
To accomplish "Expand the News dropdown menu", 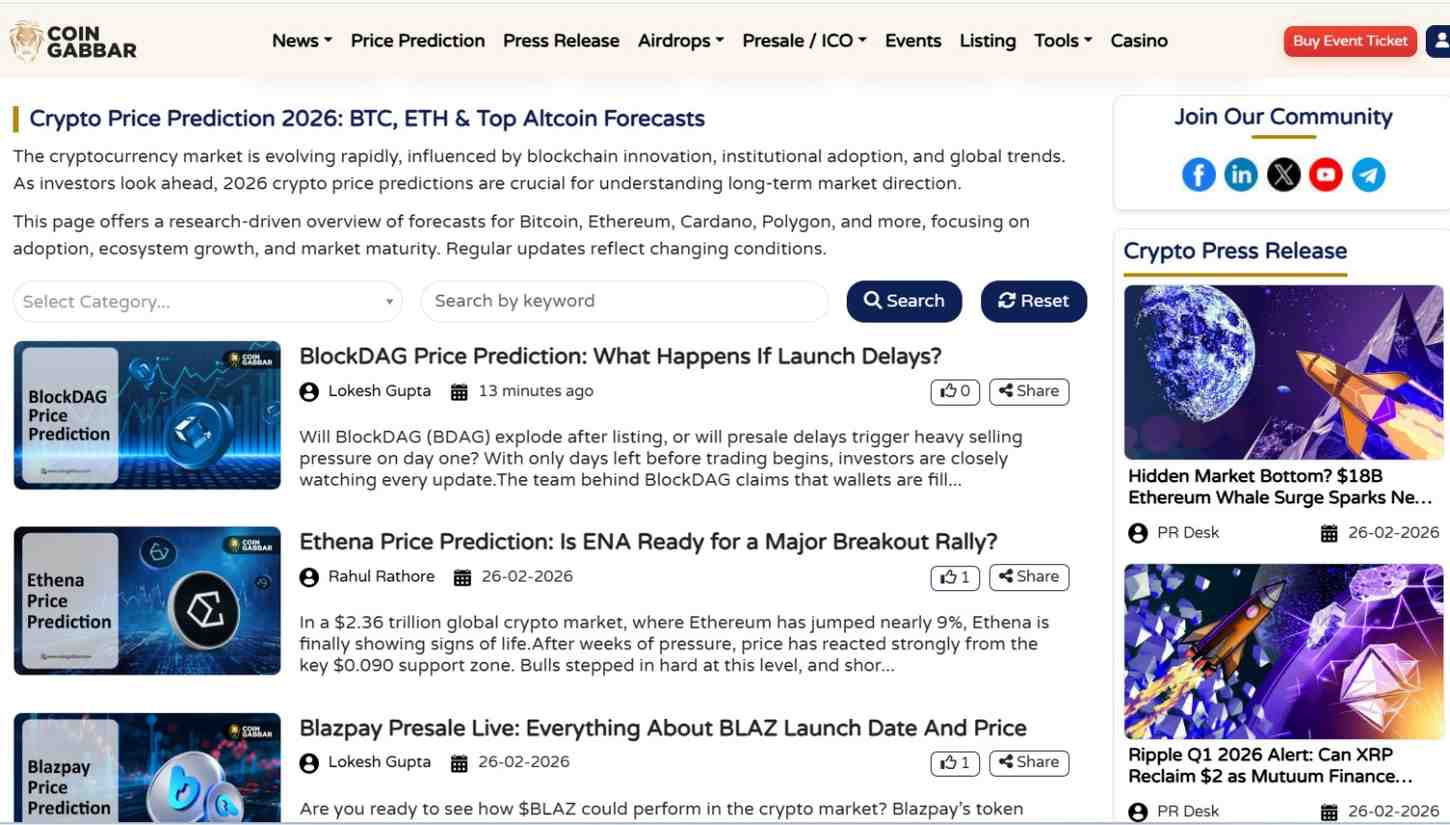I will (302, 41).
